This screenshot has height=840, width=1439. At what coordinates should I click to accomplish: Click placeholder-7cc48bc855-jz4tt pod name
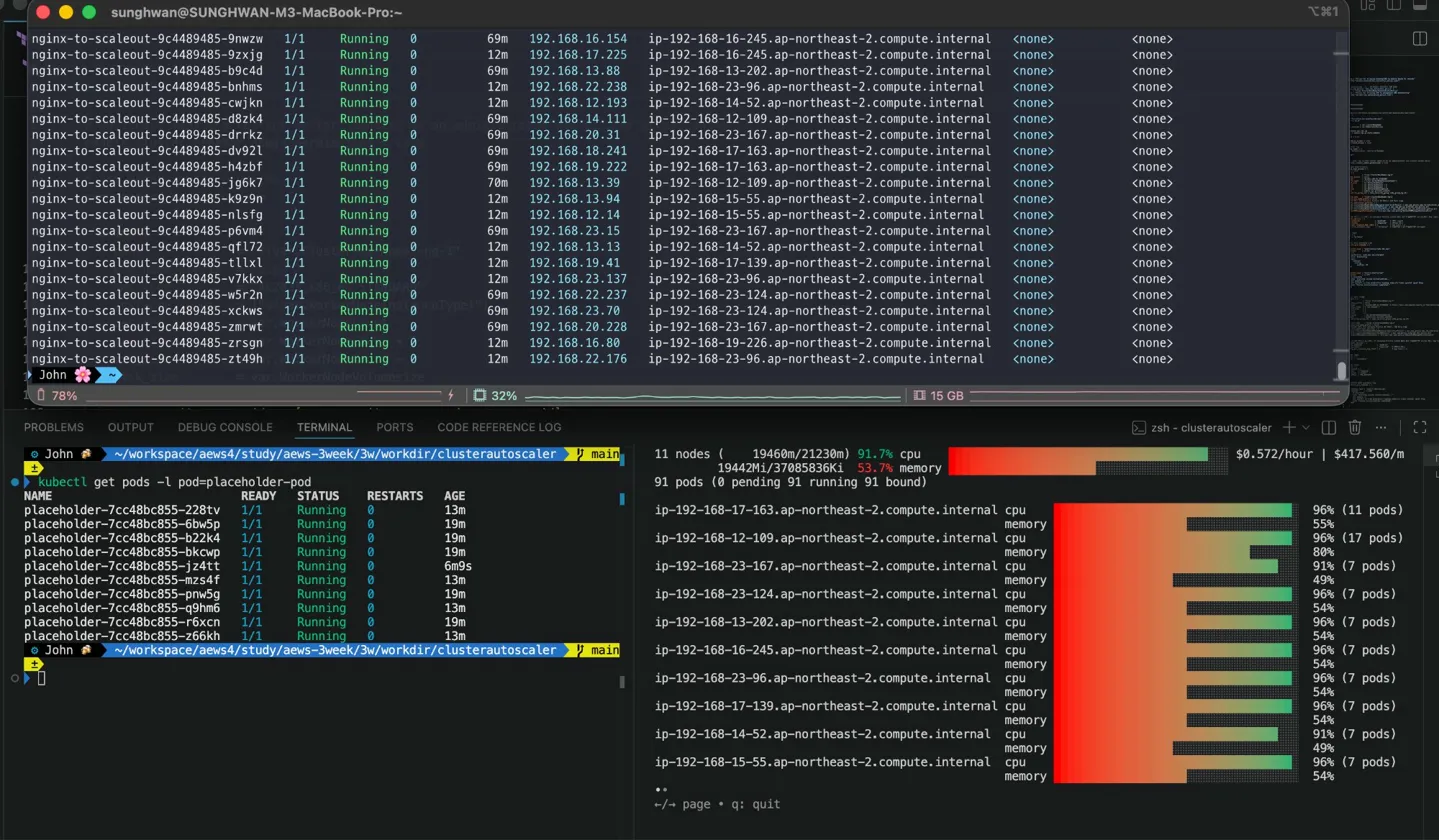point(122,566)
